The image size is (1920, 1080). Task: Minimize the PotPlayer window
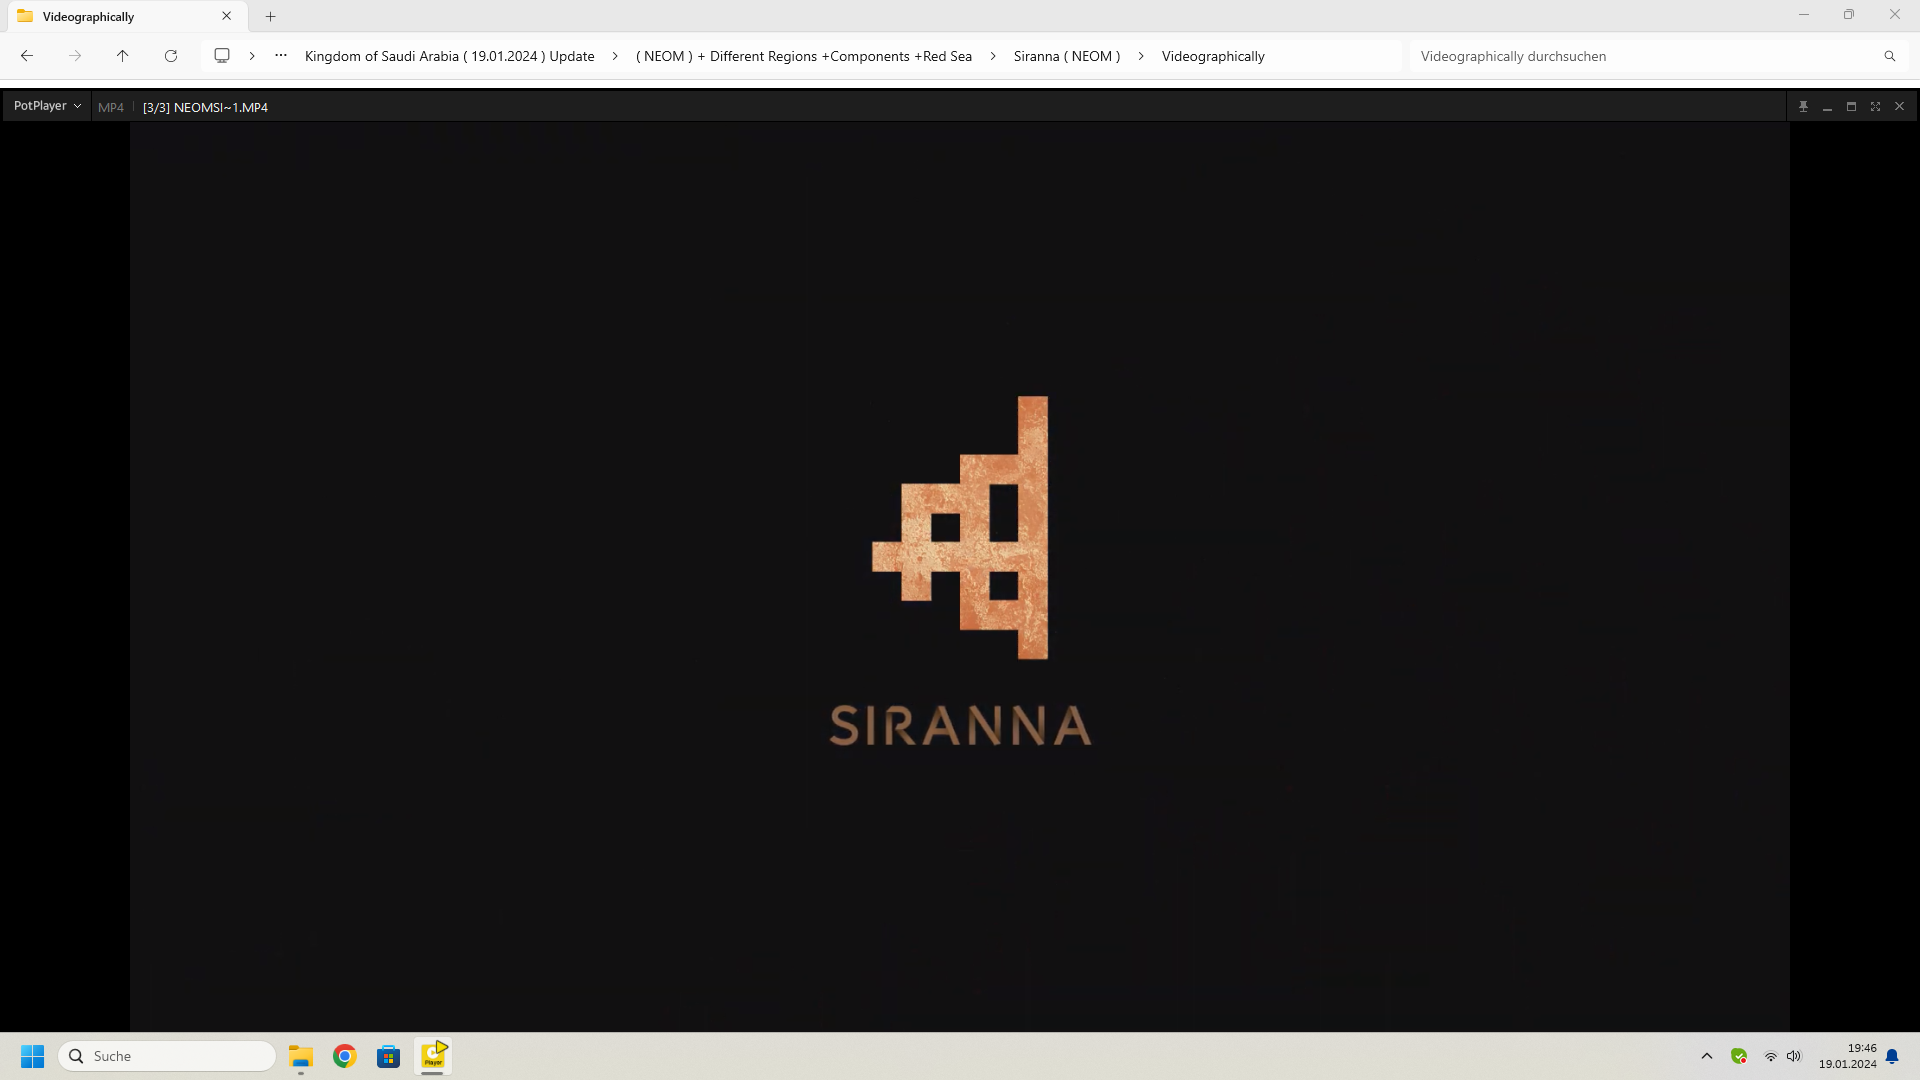pos(1827,106)
